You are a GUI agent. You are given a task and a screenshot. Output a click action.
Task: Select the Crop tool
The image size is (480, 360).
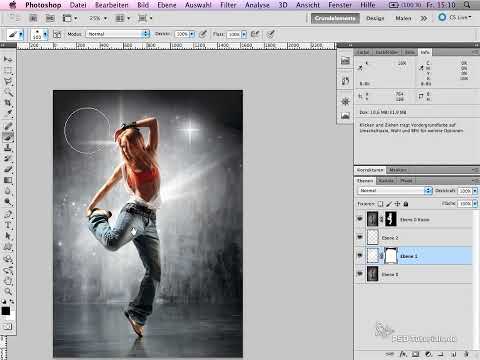click(8, 103)
